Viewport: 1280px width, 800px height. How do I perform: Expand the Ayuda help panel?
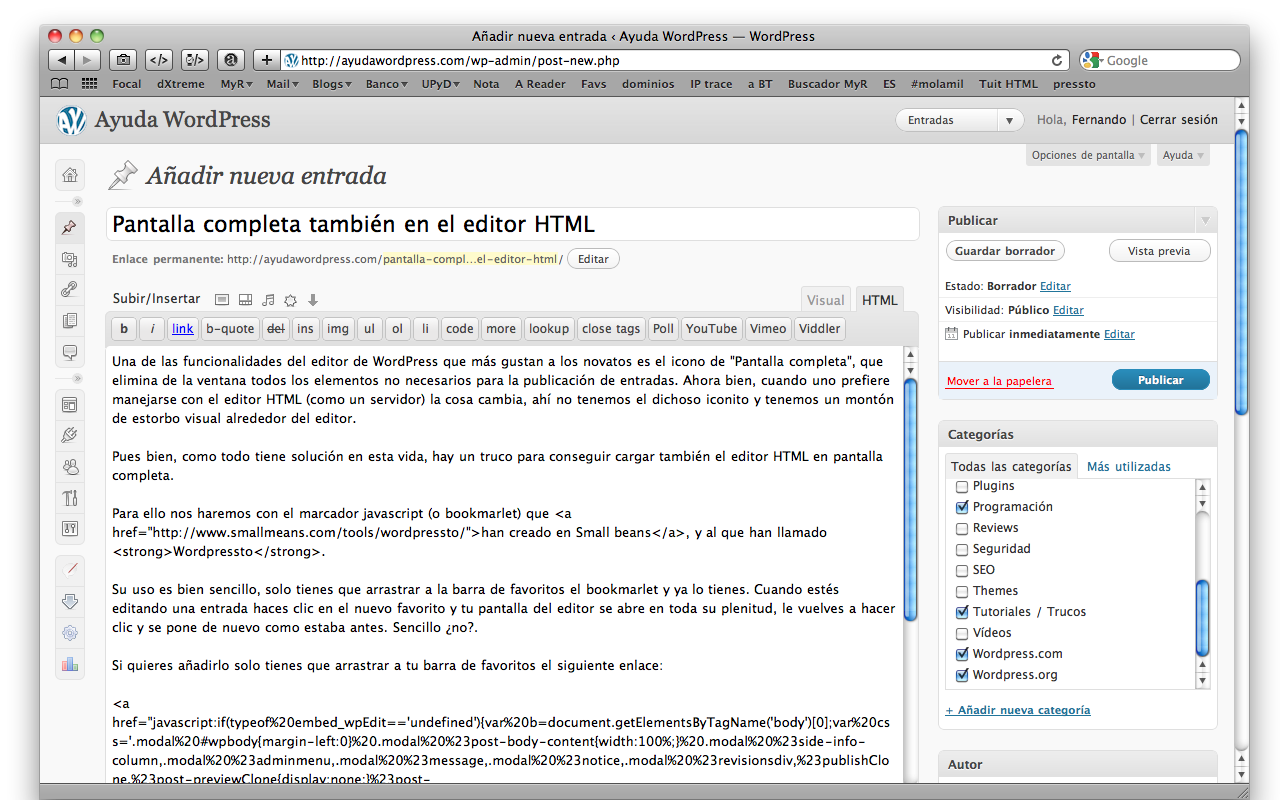1184,155
